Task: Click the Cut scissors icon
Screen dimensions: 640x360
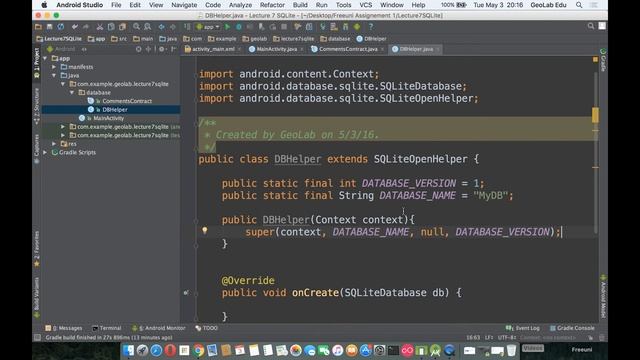Action: pos(100,27)
